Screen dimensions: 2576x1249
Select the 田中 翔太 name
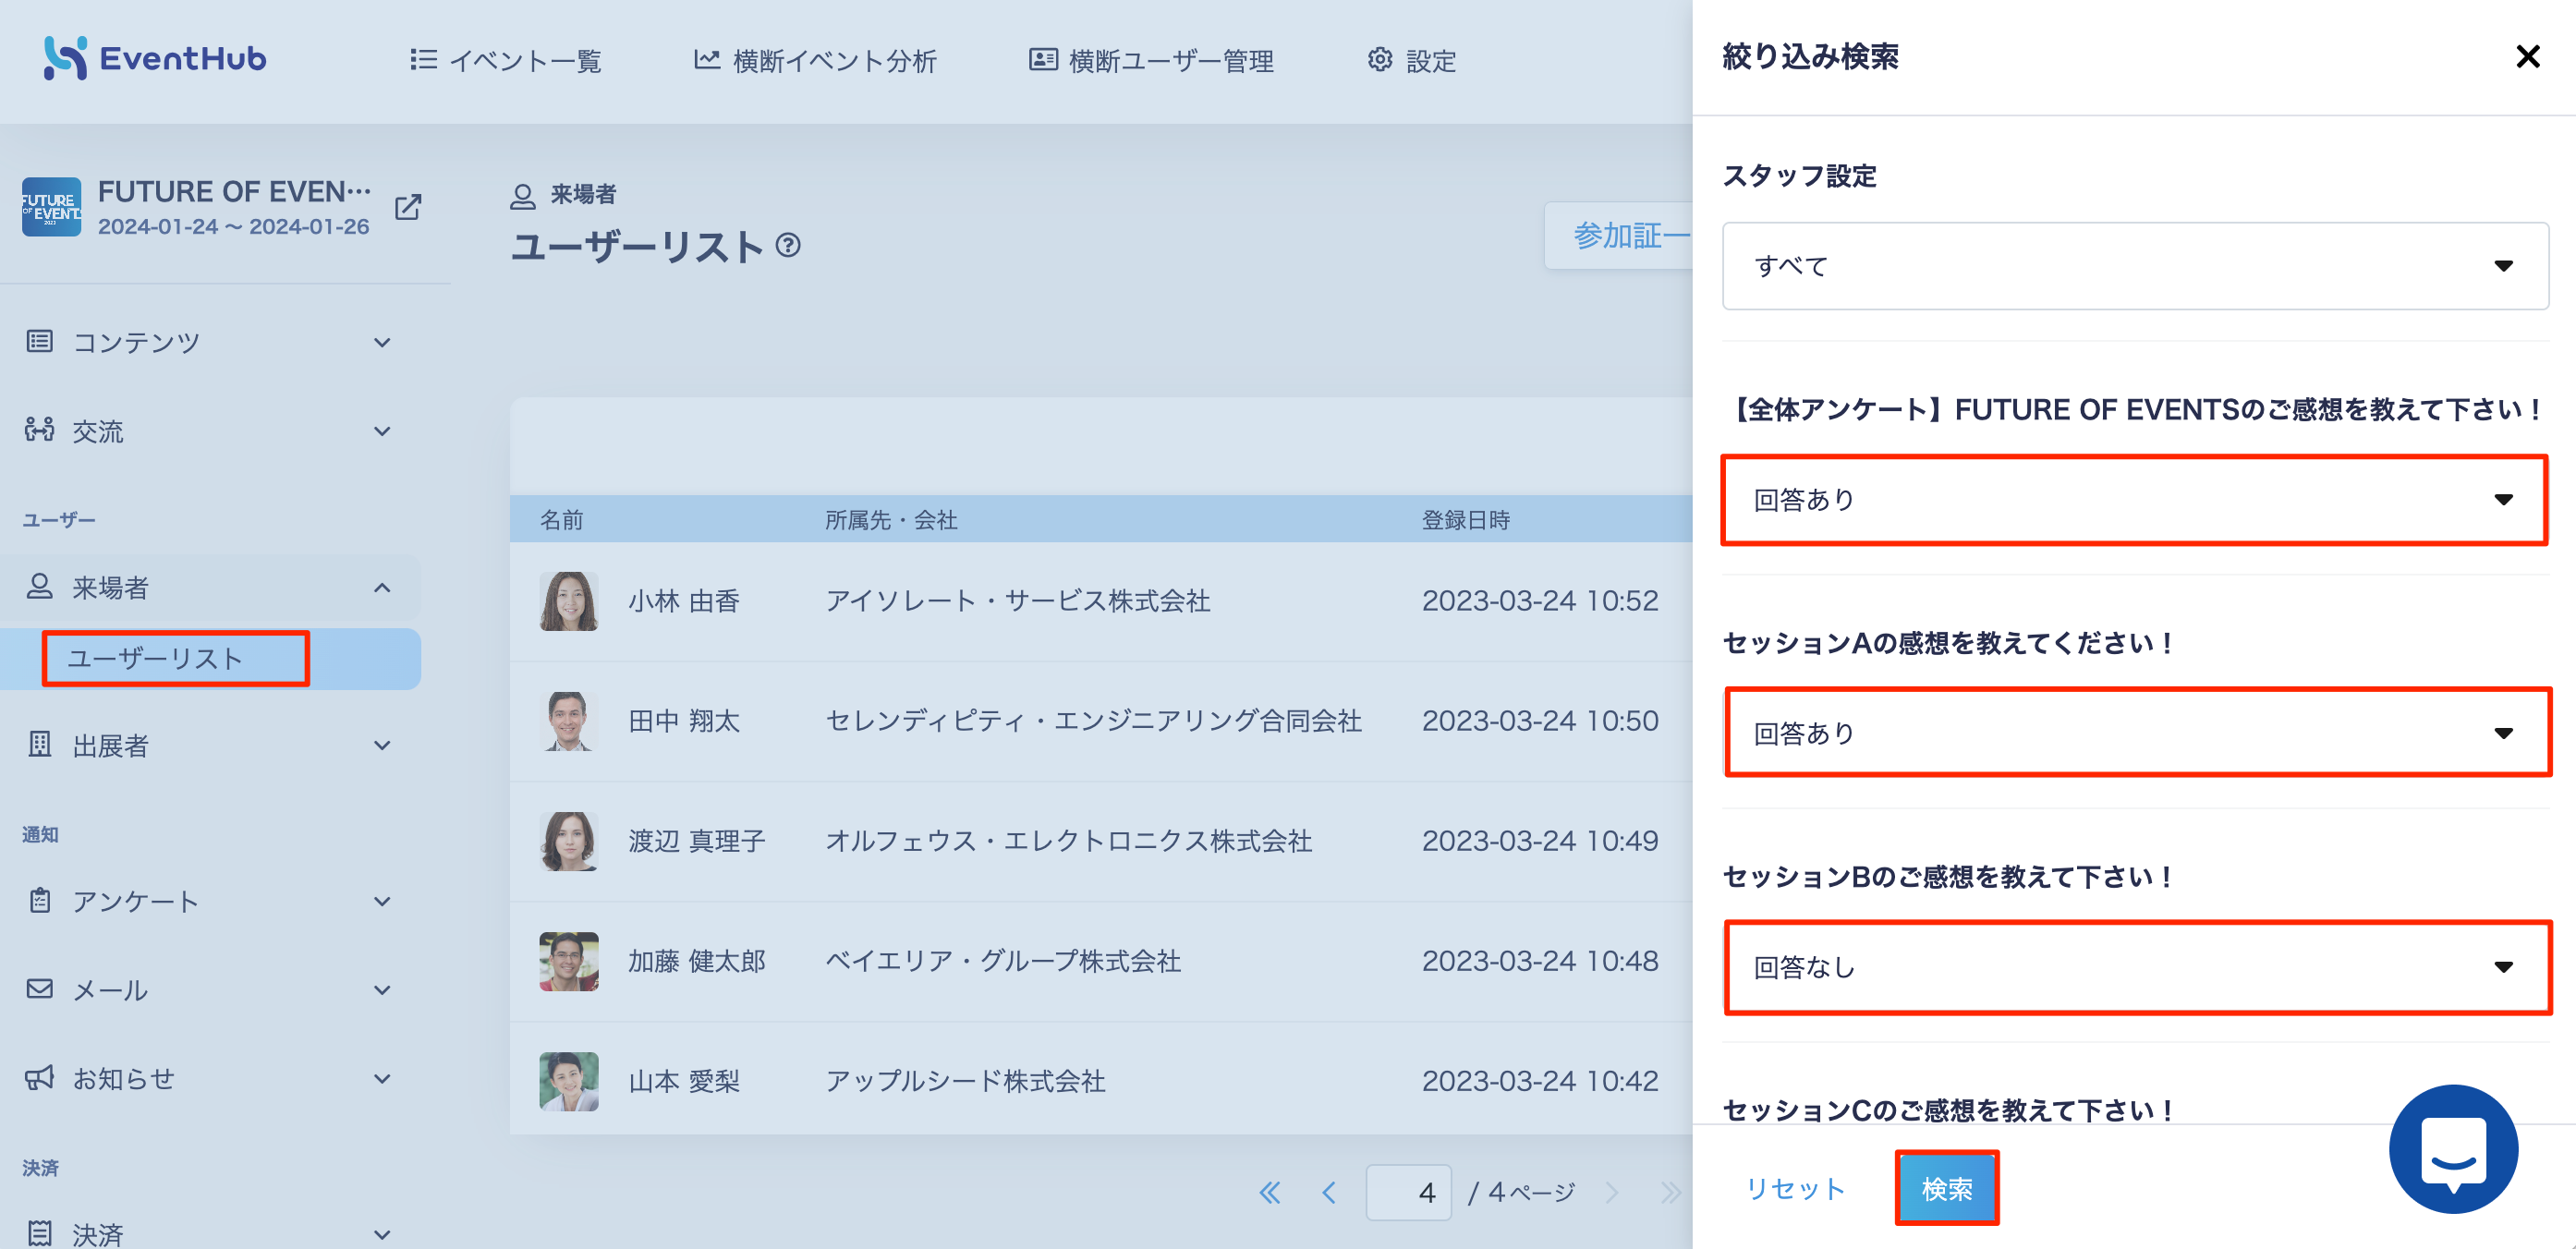click(684, 721)
